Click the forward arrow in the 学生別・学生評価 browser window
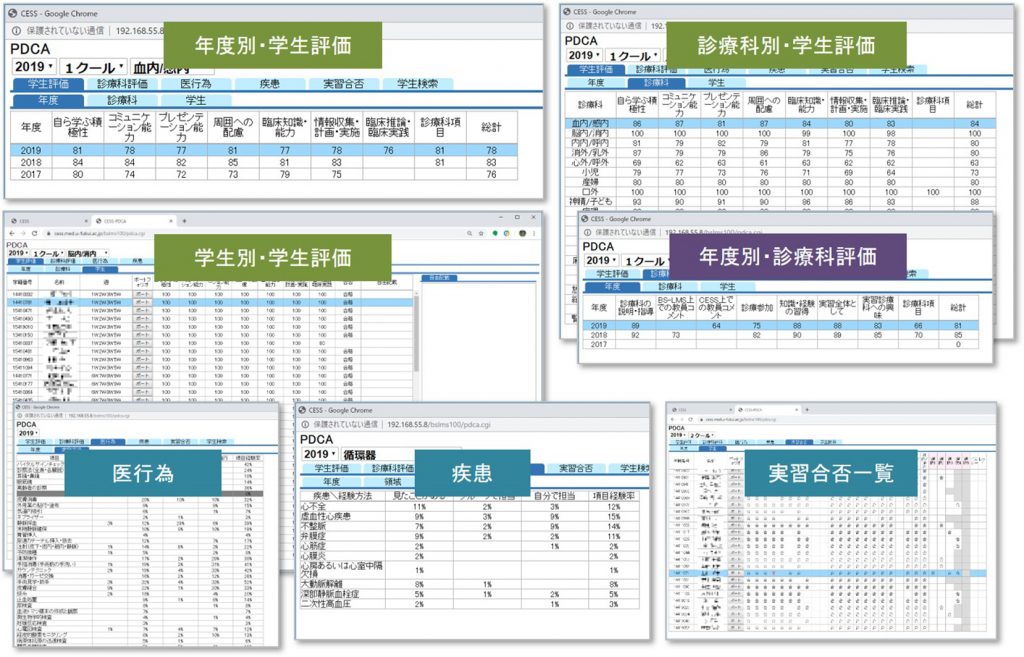This screenshot has width=1024, height=657. pos(23,233)
